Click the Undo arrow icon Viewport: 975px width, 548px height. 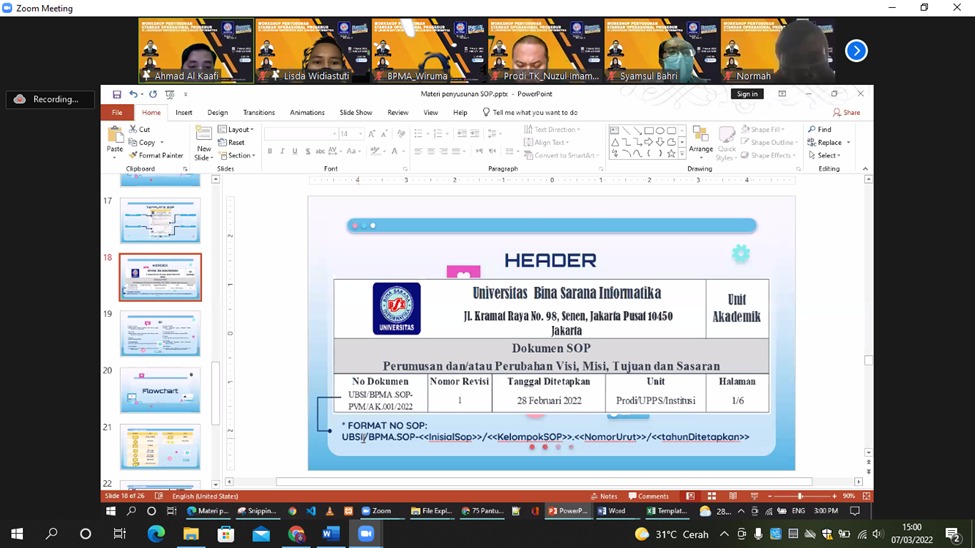133,95
